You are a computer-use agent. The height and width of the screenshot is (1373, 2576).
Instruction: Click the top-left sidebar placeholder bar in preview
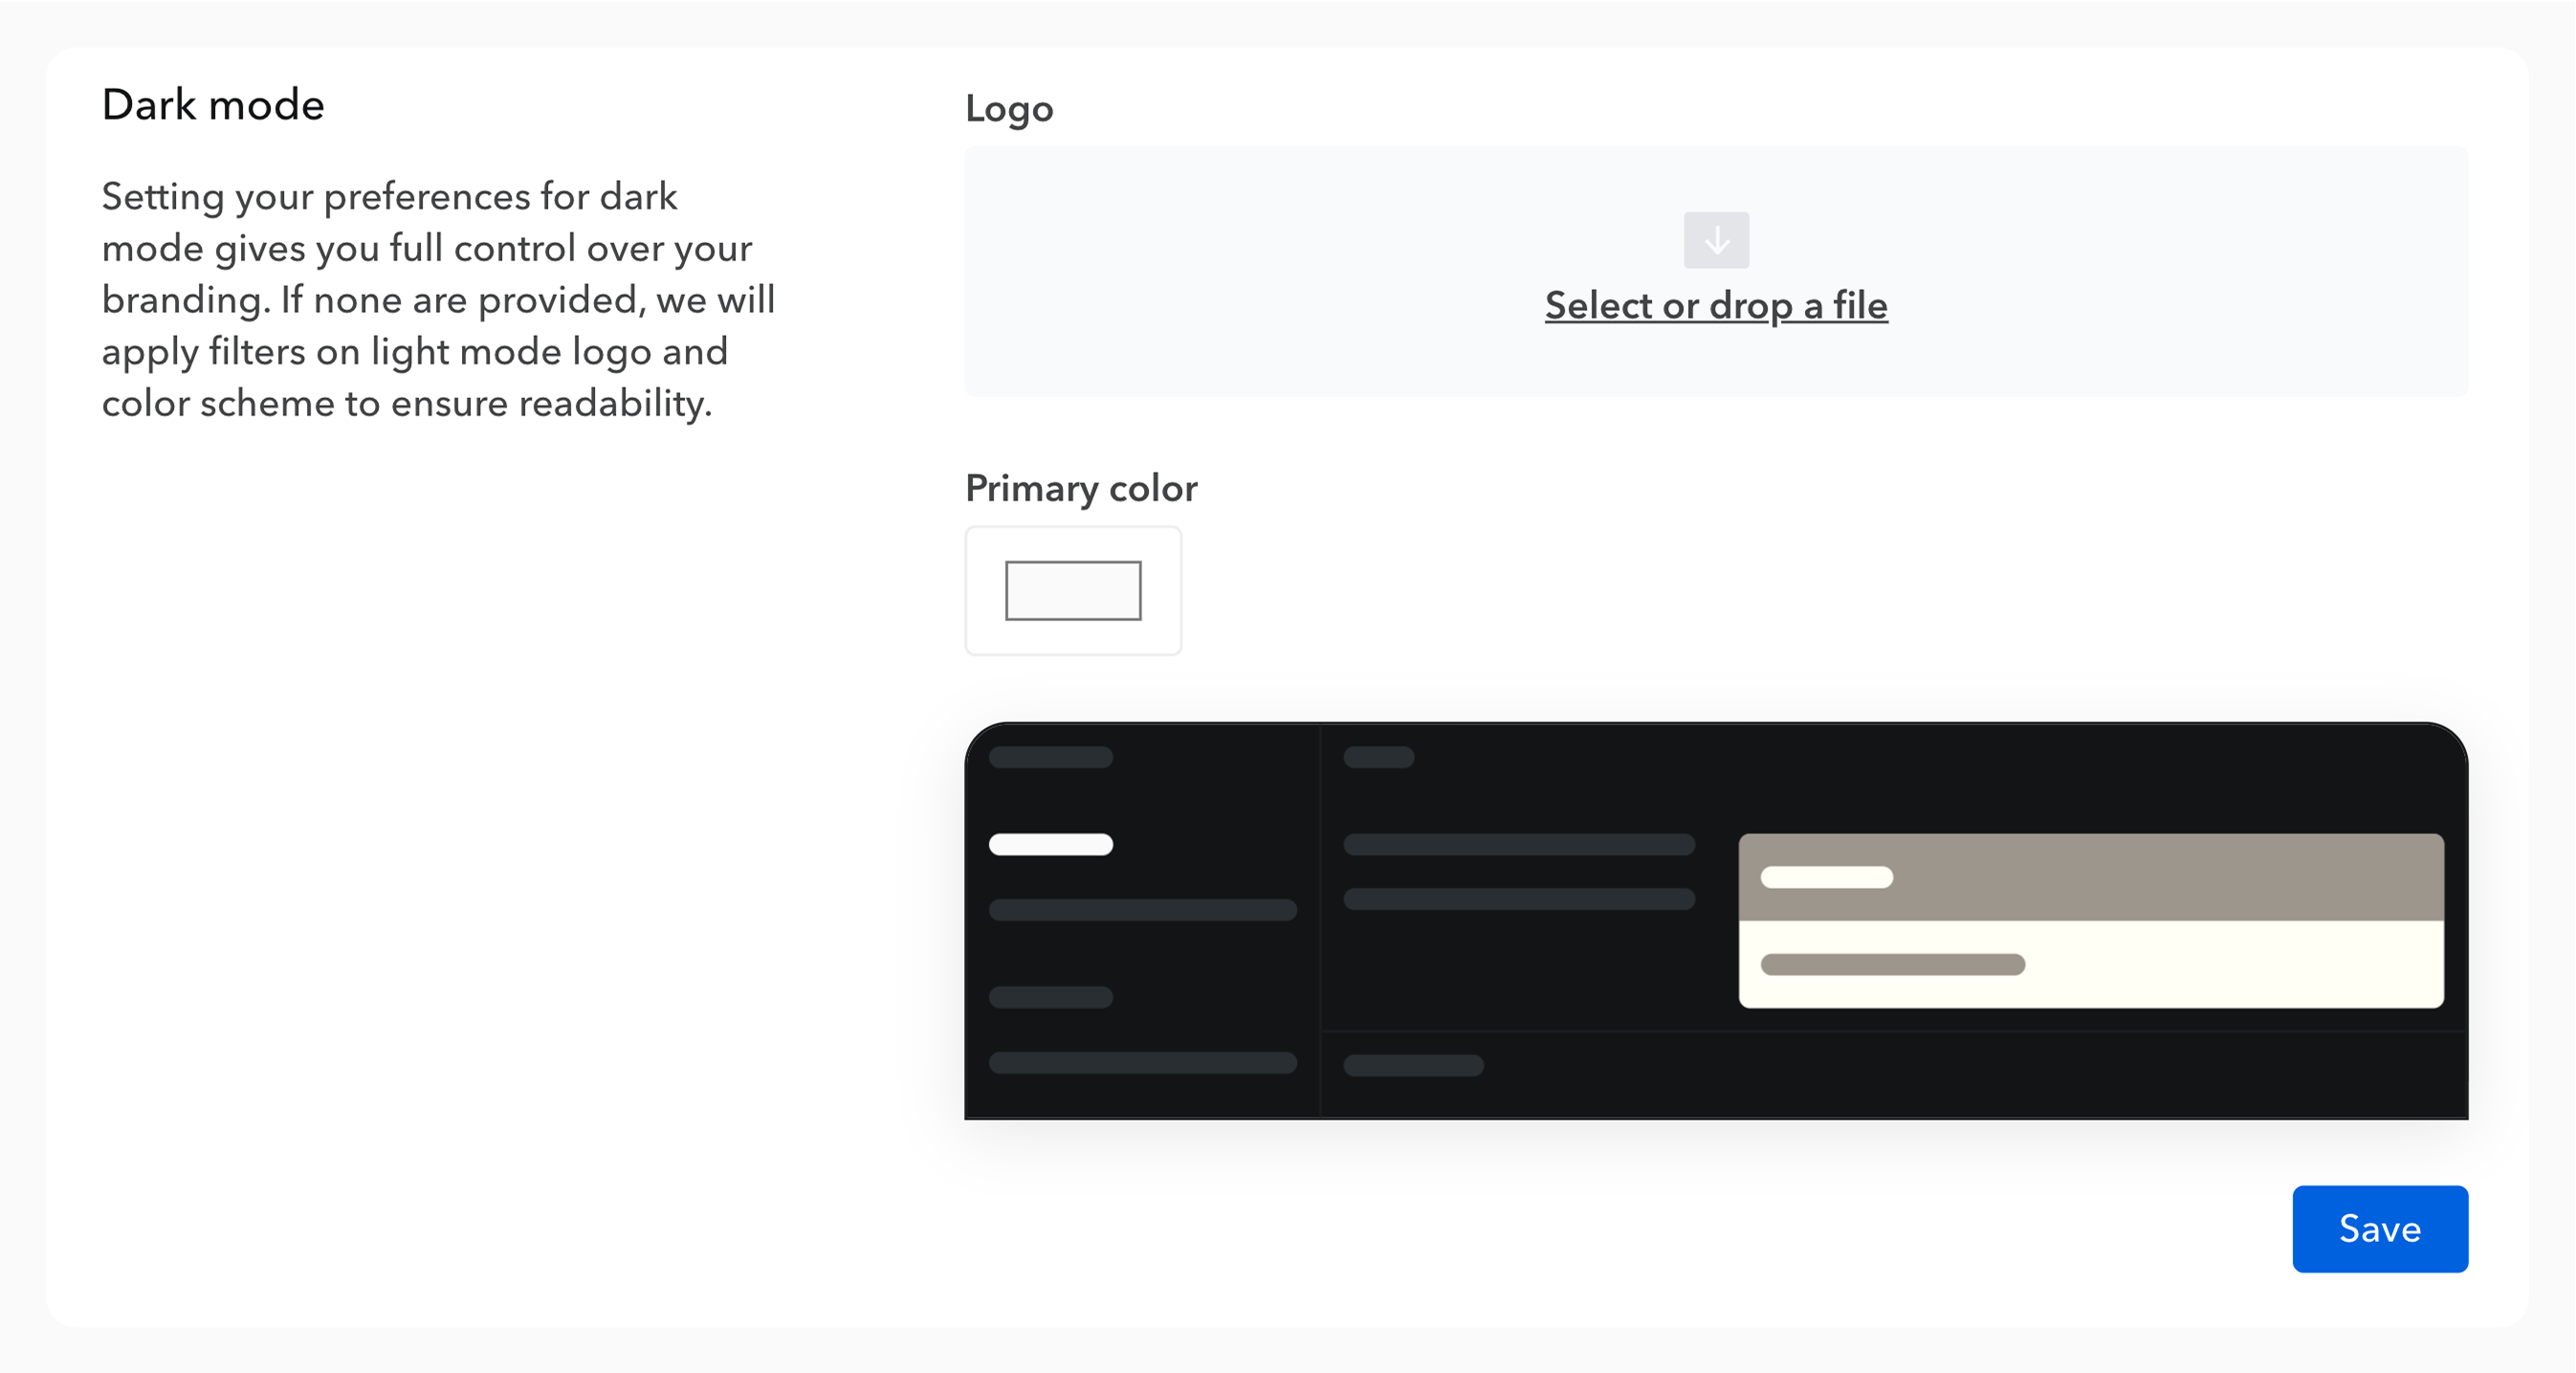(x=1051, y=757)
